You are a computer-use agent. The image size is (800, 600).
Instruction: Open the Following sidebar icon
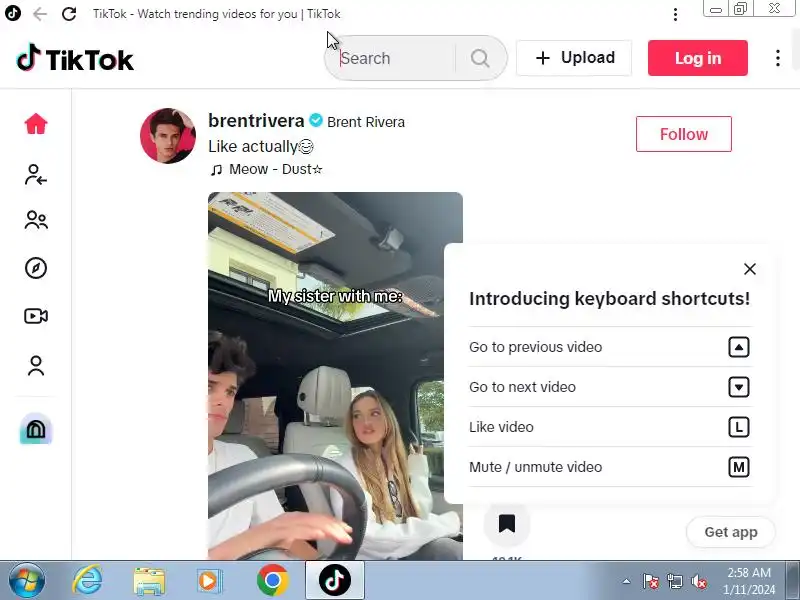(x=36, y=174)
